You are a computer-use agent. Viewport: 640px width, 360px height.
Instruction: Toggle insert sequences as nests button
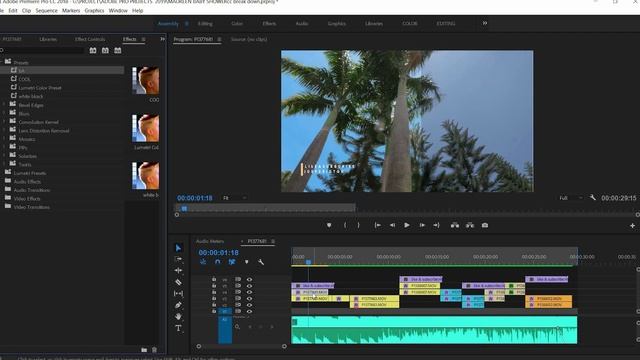click(203, 262)
